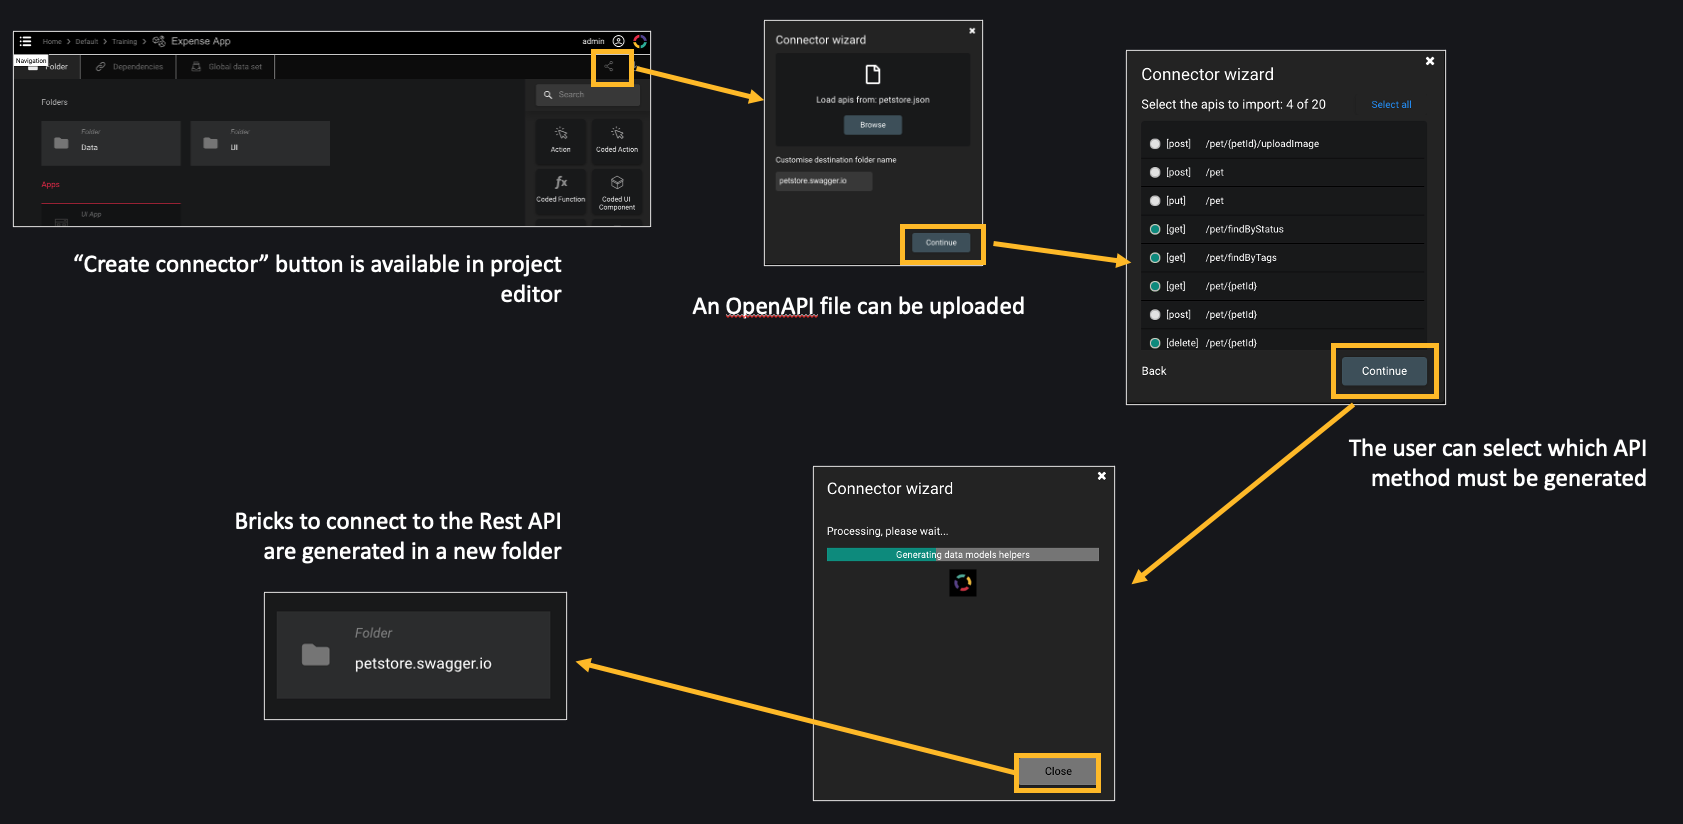Viewport: 1683px width, 824px height.
Task: Go to the Home breadcrumb
Action: pos(52,42)
